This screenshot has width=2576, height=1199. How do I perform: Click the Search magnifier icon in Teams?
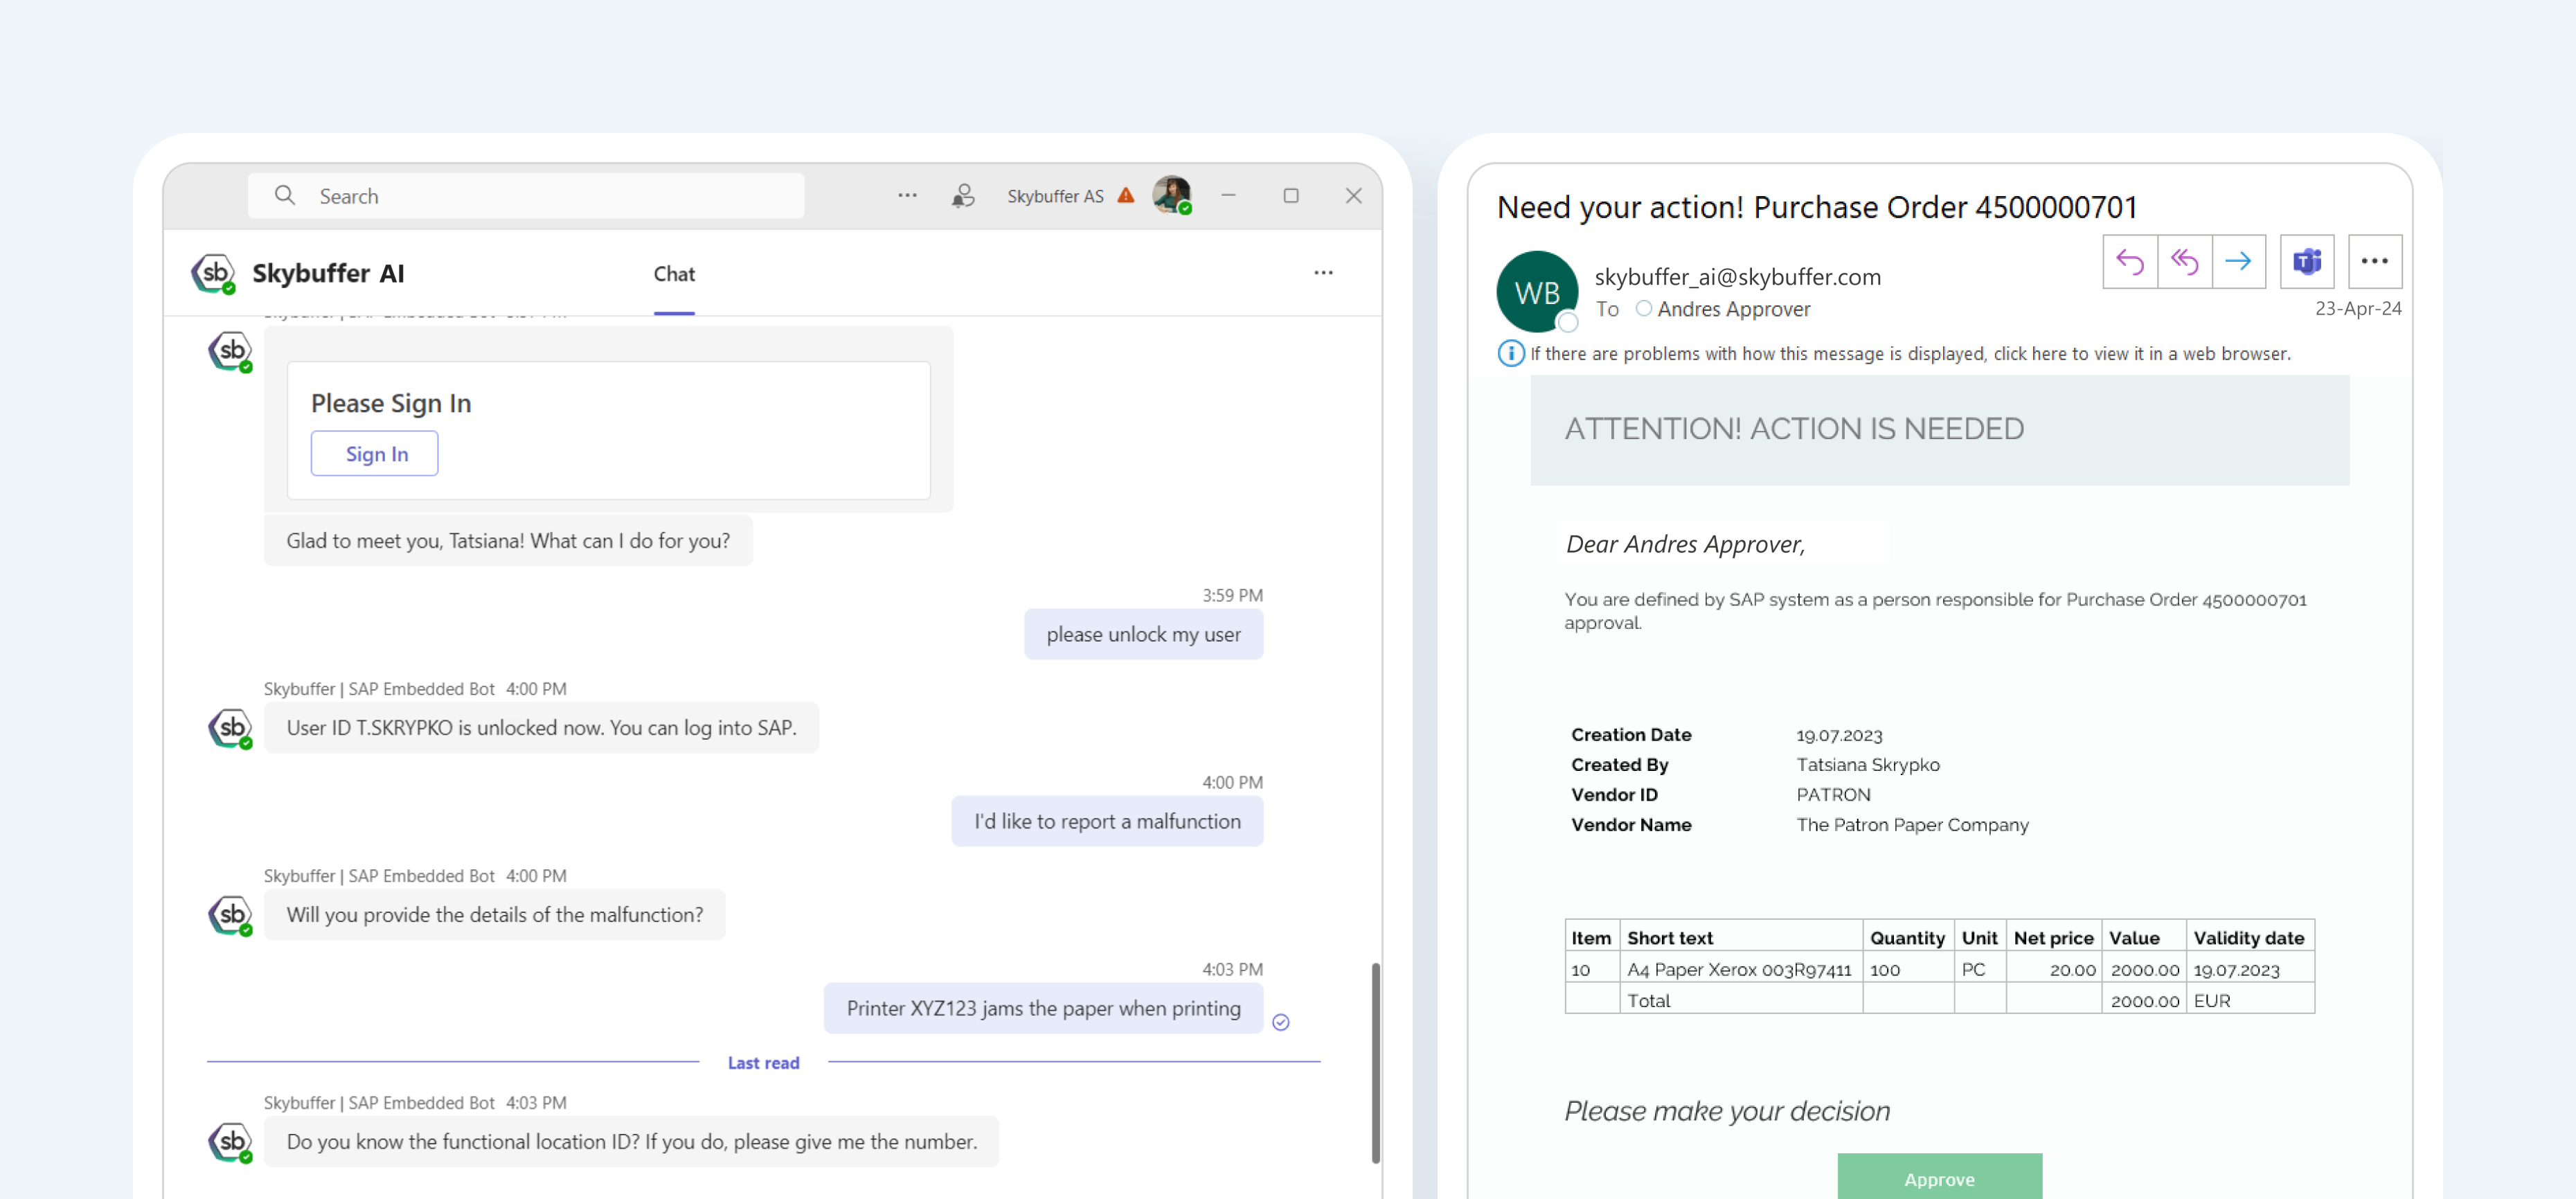285,195
